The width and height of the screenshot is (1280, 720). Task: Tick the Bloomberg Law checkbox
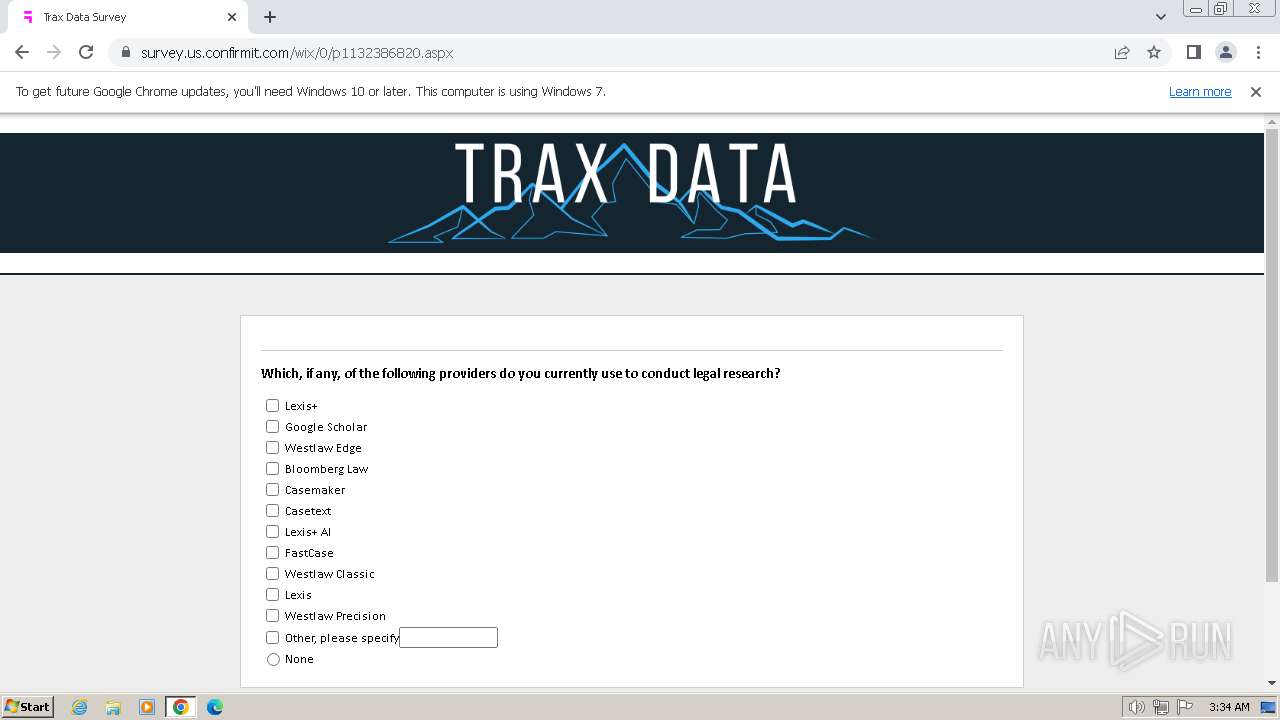272,468
